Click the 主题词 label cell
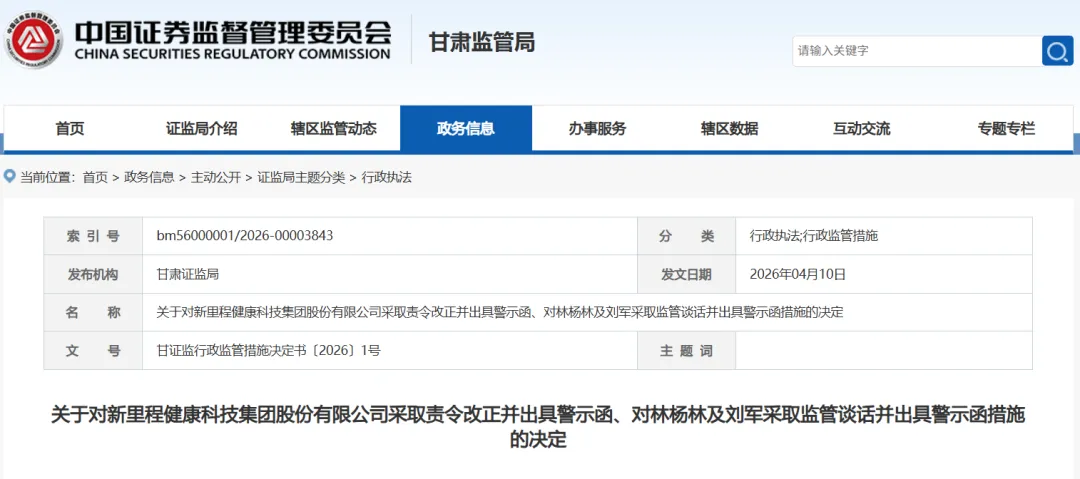The height and width of the screenshot is (479, 1080). pyautogui.click(x=687, y=350)
